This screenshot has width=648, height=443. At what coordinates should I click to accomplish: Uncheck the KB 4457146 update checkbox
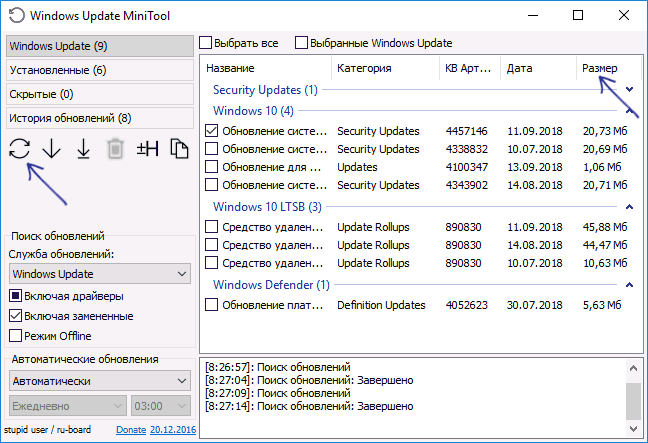pyautogui.click(x=212, y=131)
